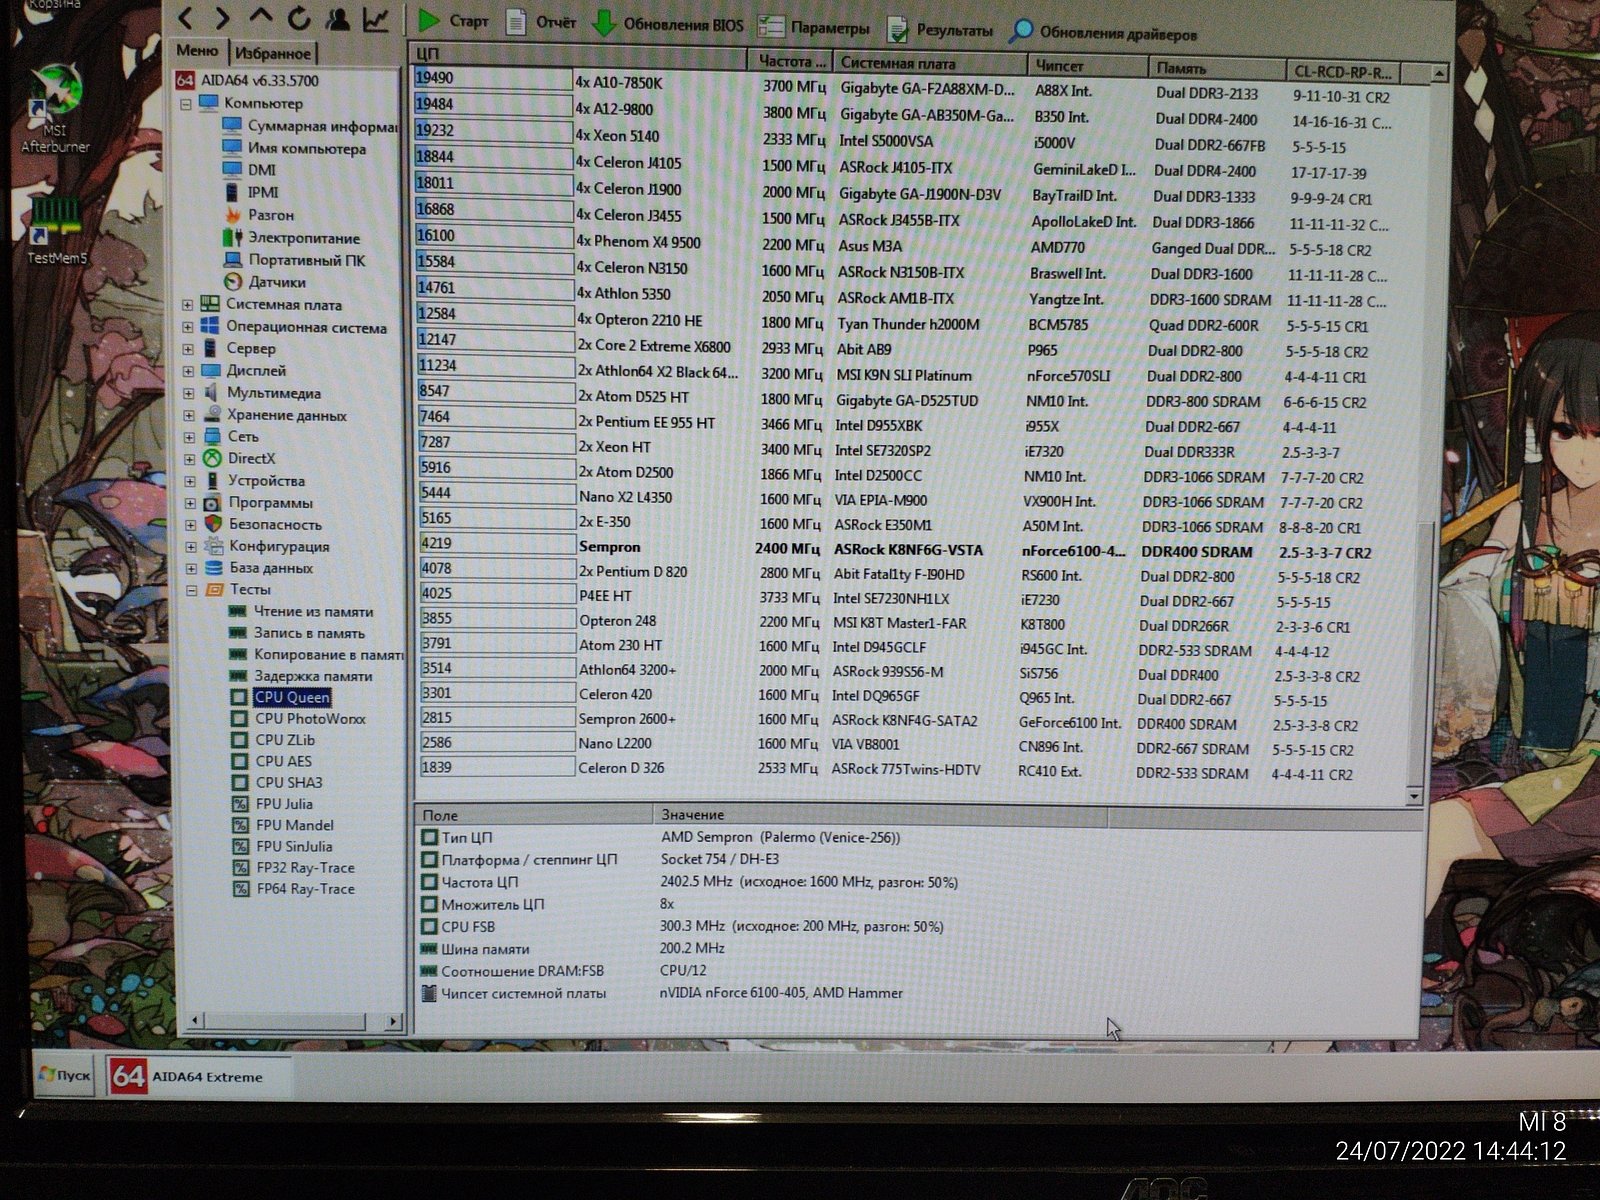
Task: Click the Значение column header in details
Action: click(x=880, y=815)
